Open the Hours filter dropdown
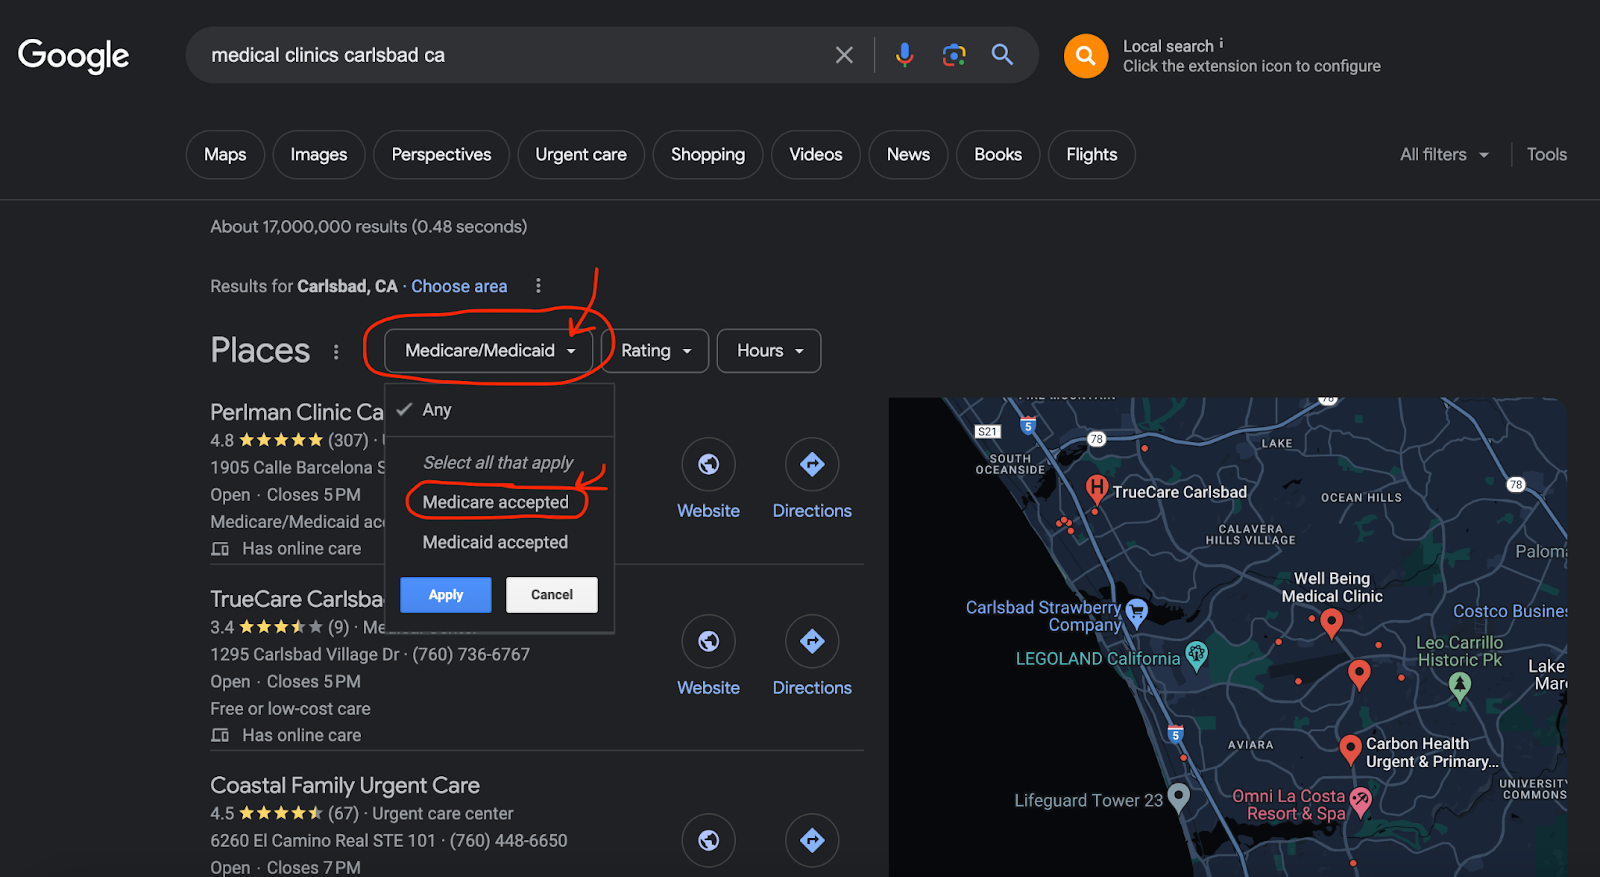 769,351
